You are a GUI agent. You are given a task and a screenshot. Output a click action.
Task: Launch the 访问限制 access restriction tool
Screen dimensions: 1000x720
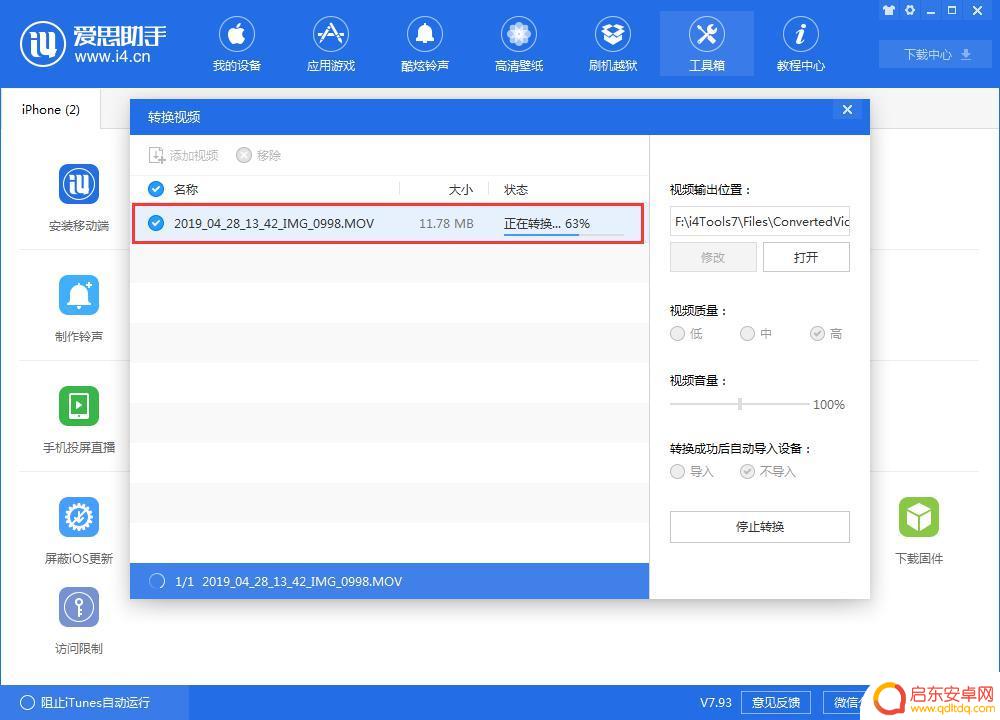(78, 621)
